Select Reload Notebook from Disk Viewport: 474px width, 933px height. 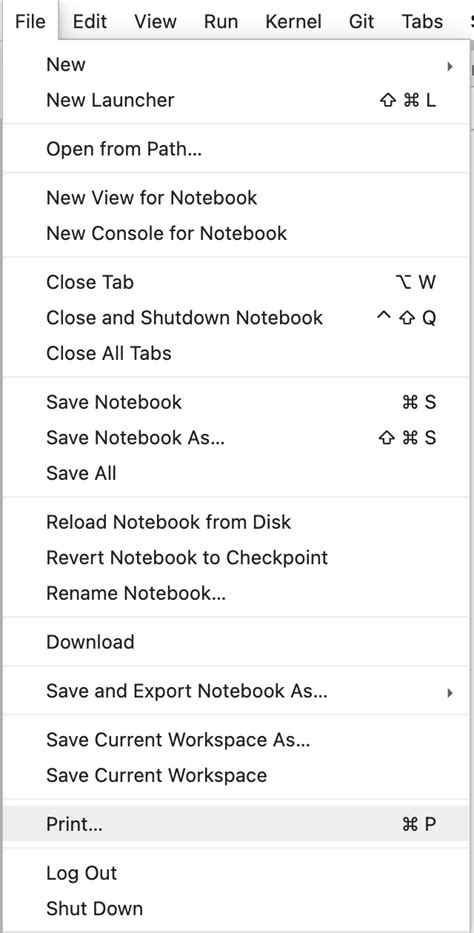click(236, 522)
